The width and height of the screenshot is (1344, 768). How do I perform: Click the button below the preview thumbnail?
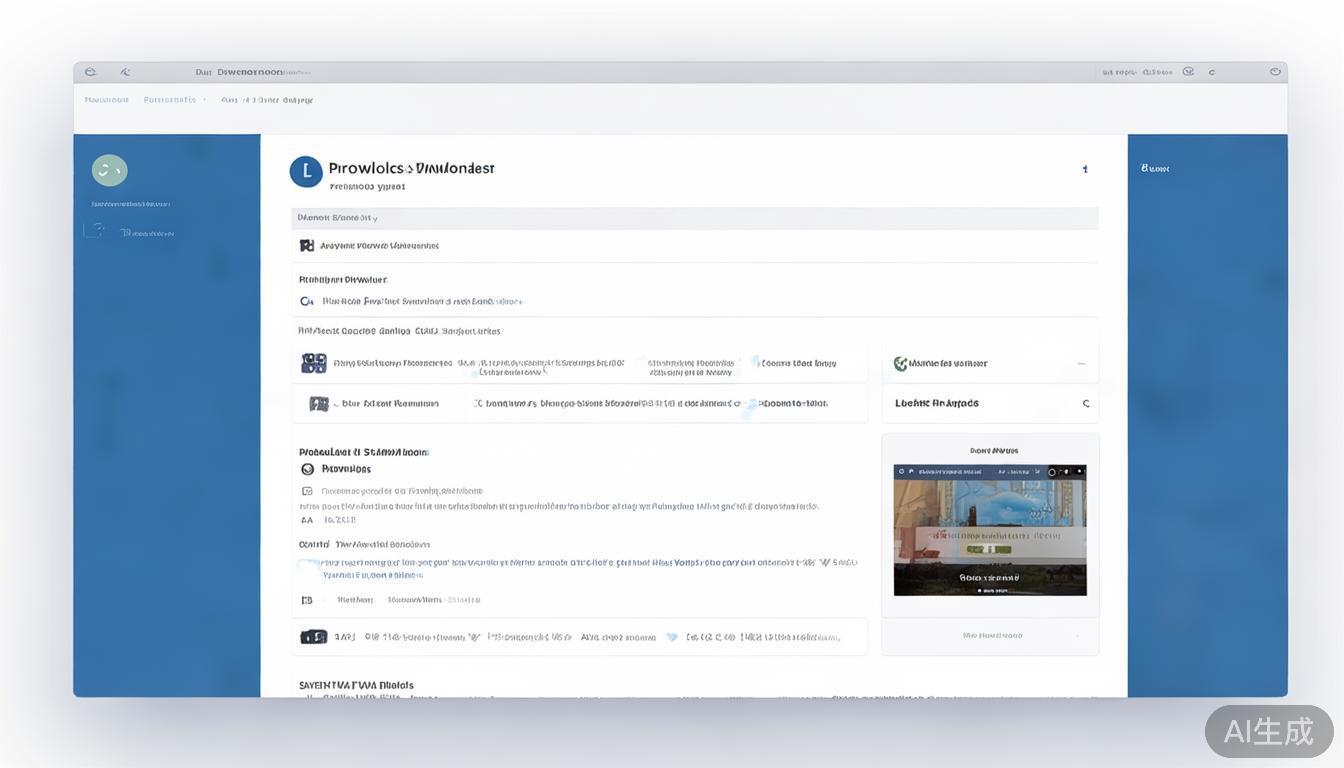pyautogui.click(x=992, y=636)
